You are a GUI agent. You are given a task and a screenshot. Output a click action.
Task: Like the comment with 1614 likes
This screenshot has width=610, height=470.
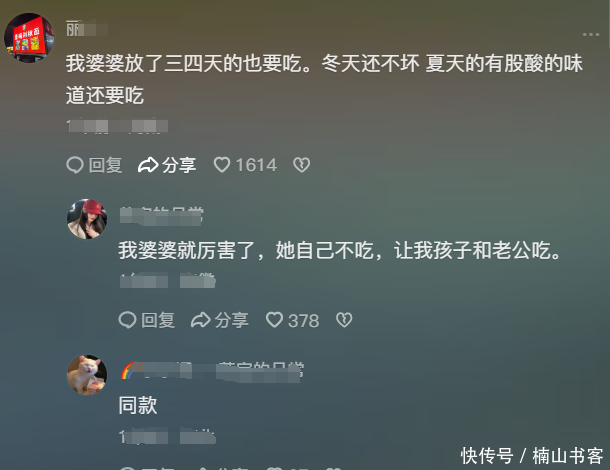(222, 165)
